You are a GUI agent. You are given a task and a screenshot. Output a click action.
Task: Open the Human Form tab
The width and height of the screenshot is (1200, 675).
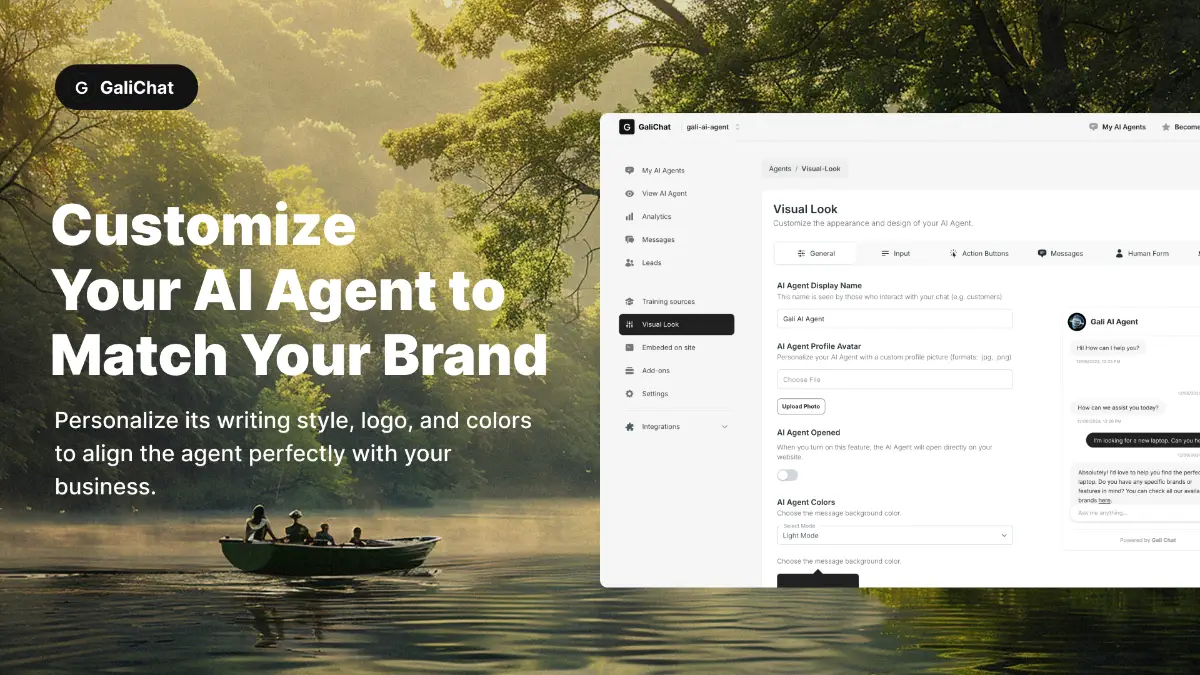(1141, 254)
